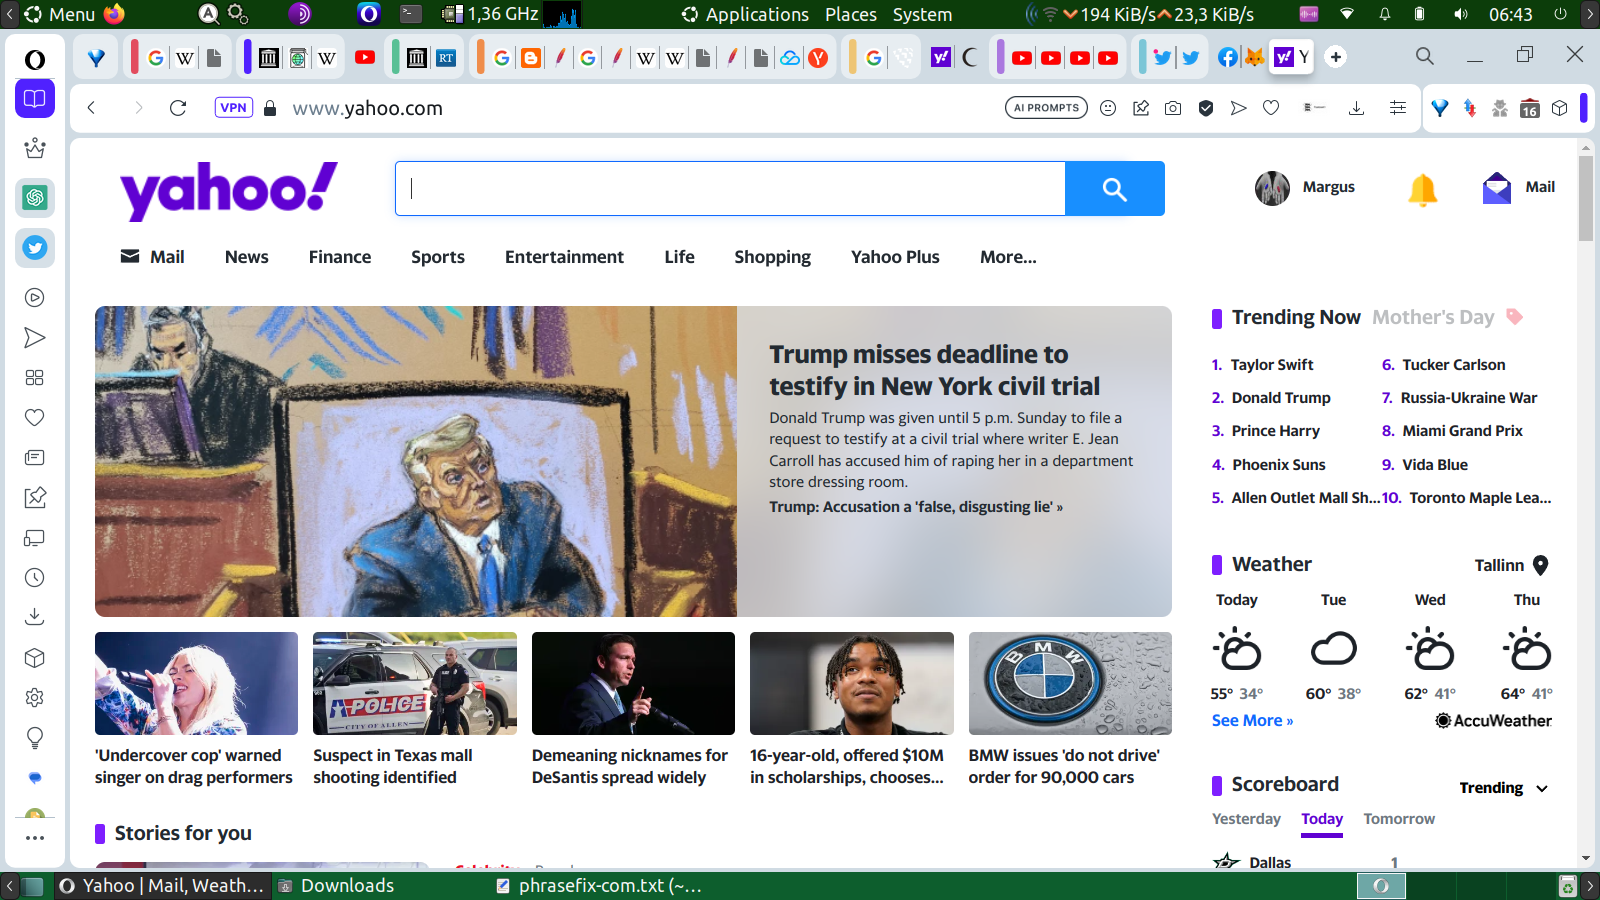Open trending topic Taylor Swift
This screenshot has height=900, width=1600.
1272,365
